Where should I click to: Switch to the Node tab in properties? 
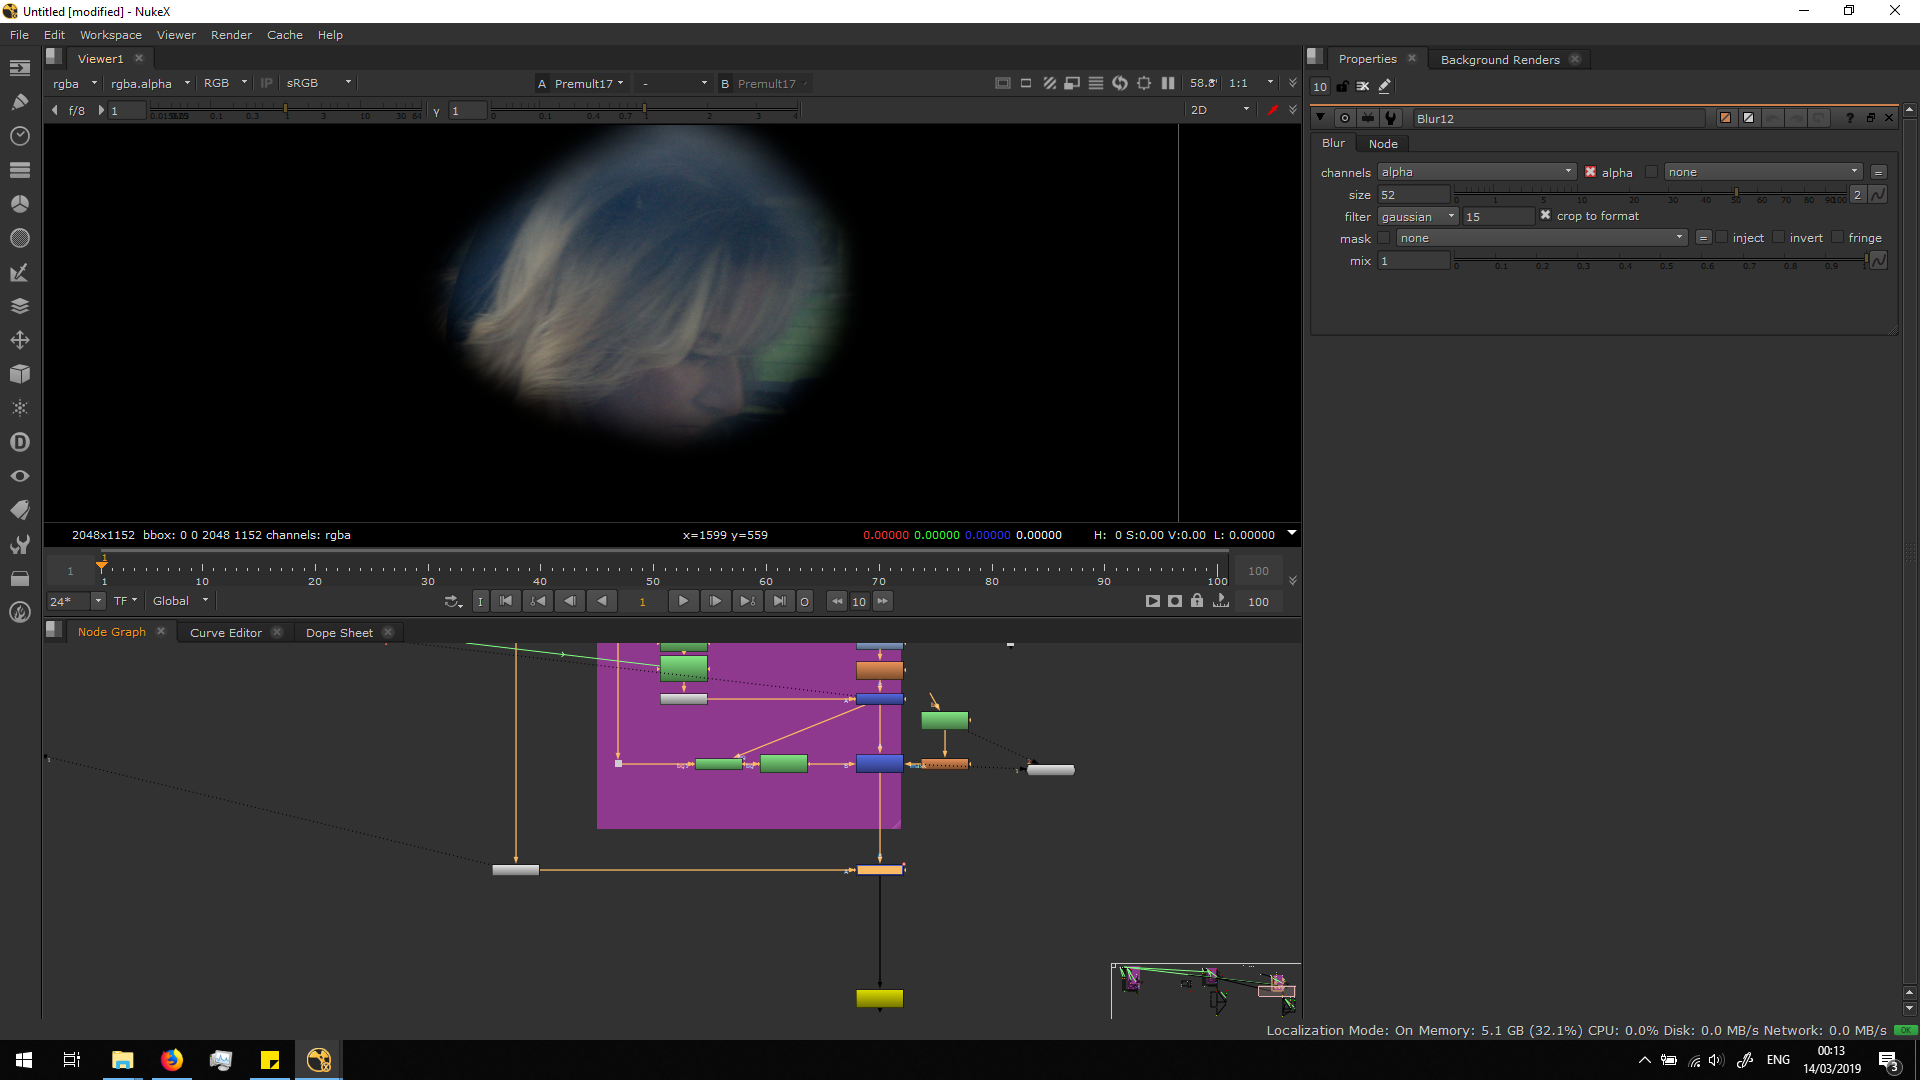coord(1383,144)
